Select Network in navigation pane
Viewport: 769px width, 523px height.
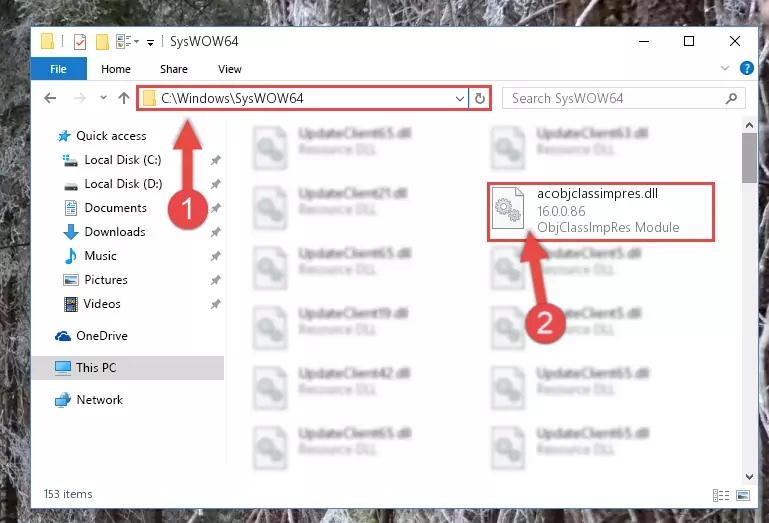point(100,399)
